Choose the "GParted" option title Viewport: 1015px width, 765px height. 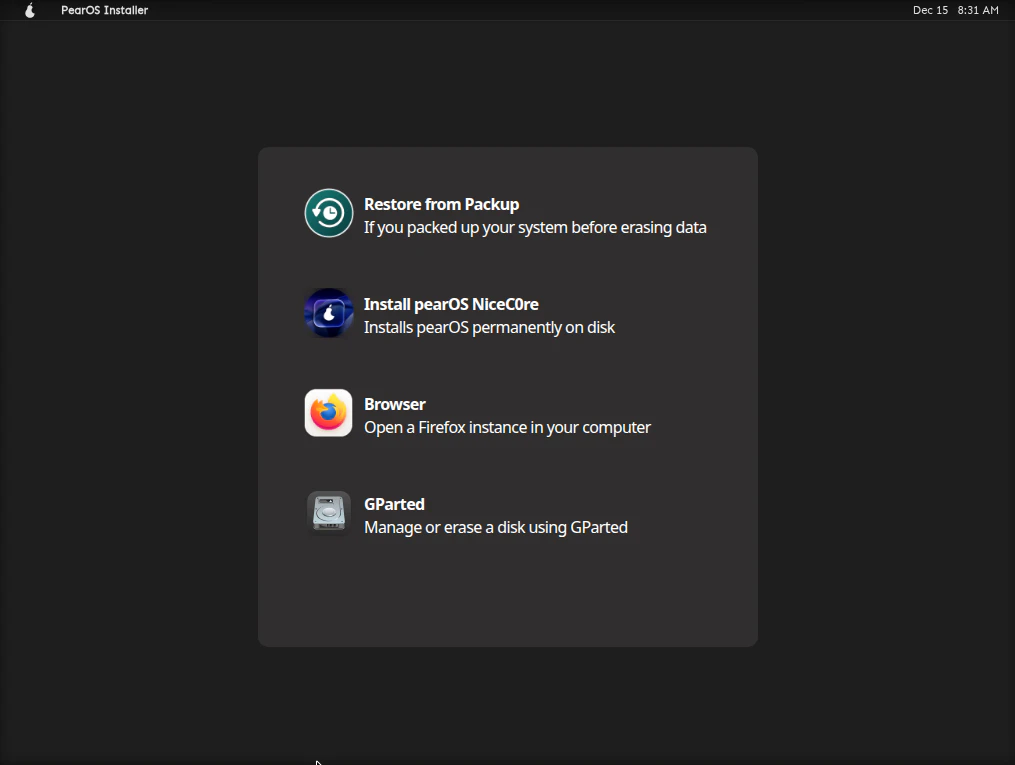click(x=394, y=504)
